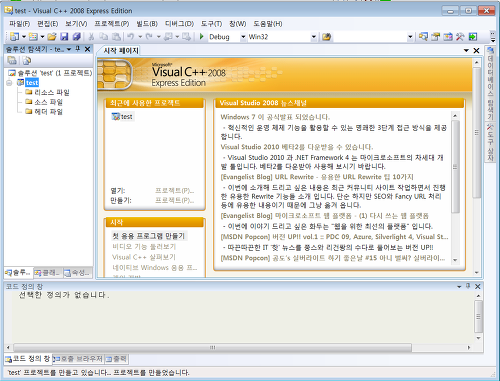Open the 편집(E) menu
Screen dimensions: 500x381
47,24
